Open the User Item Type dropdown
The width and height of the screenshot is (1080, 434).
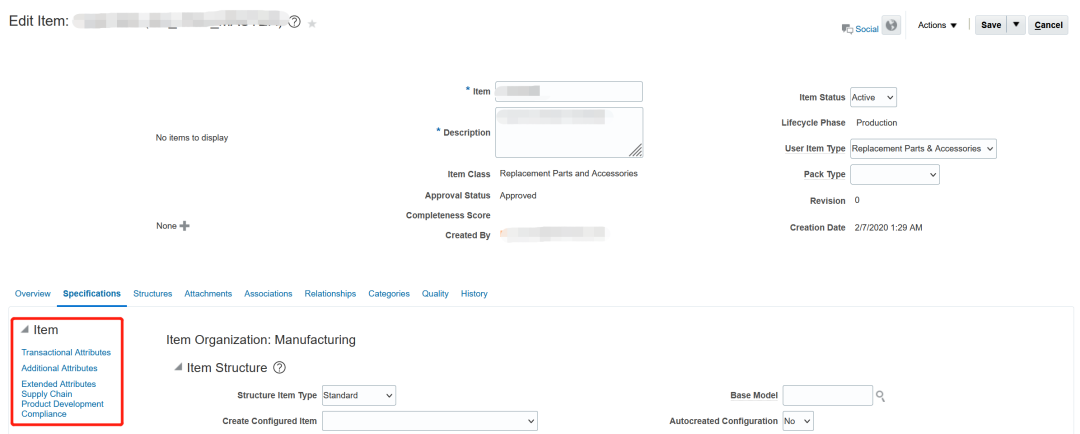point(923,148)
